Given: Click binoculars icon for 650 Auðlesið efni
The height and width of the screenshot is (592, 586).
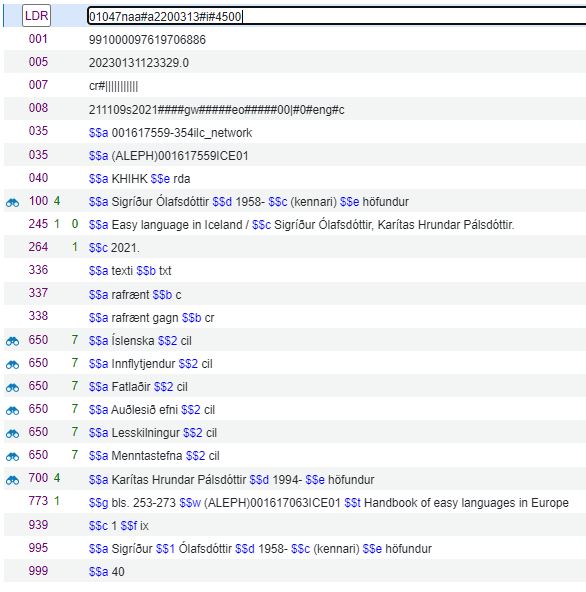Looking at the screenshot, I should (x=12, y=411).
